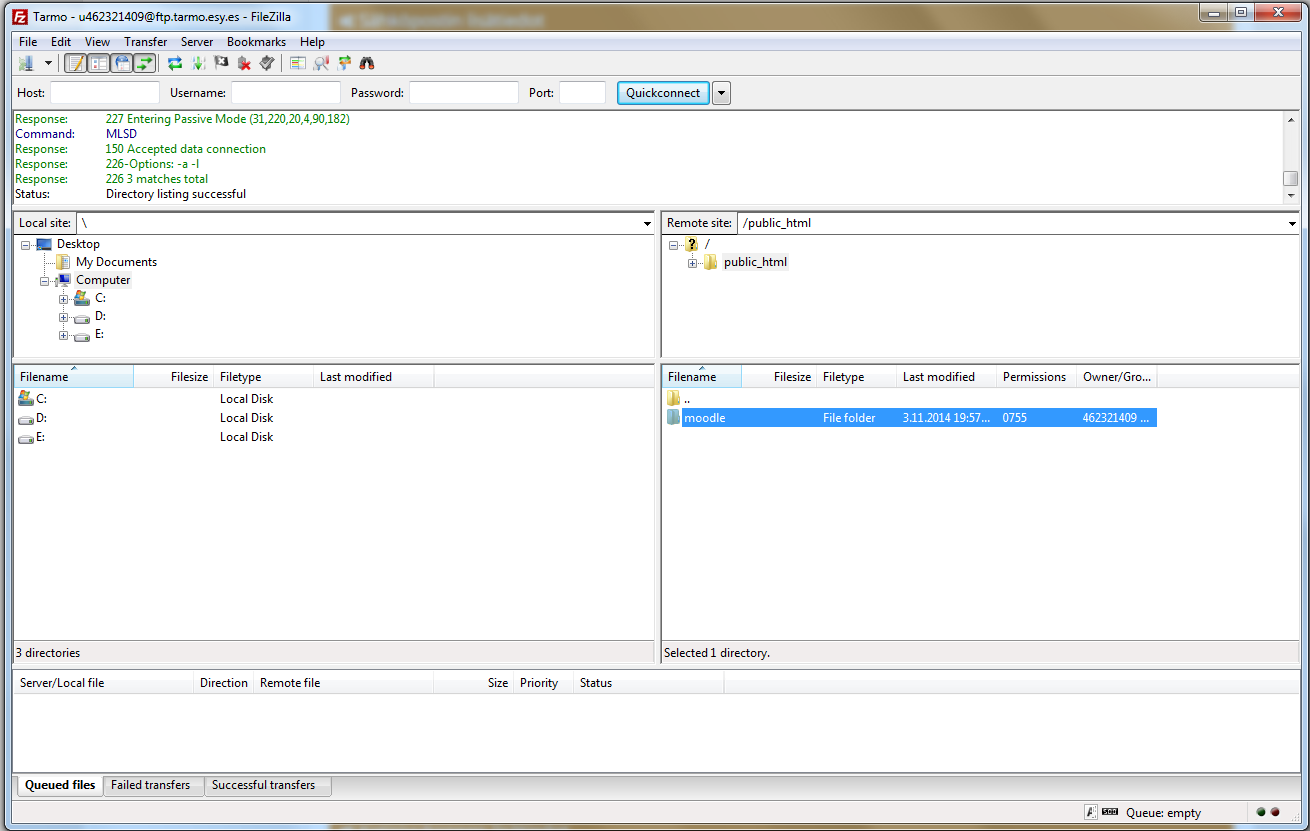The image size is (1310, 831).
Task: Open Quickconnect history dropdown arrow
Action: pos(721,93)
